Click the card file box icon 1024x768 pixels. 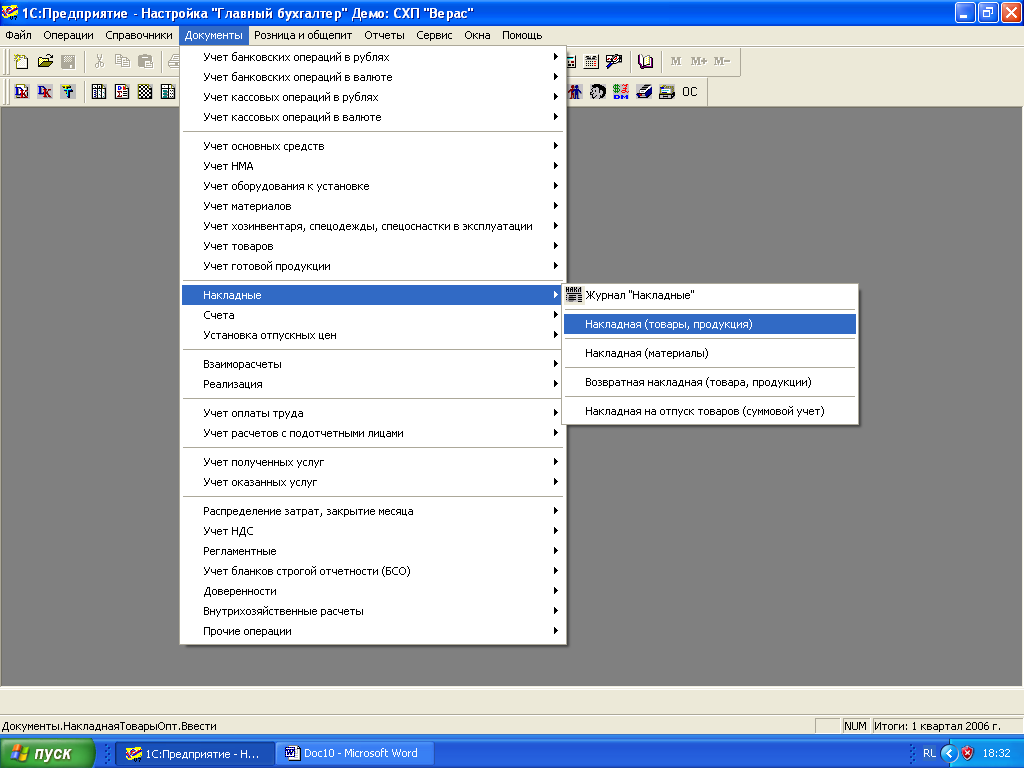[644, 91]
